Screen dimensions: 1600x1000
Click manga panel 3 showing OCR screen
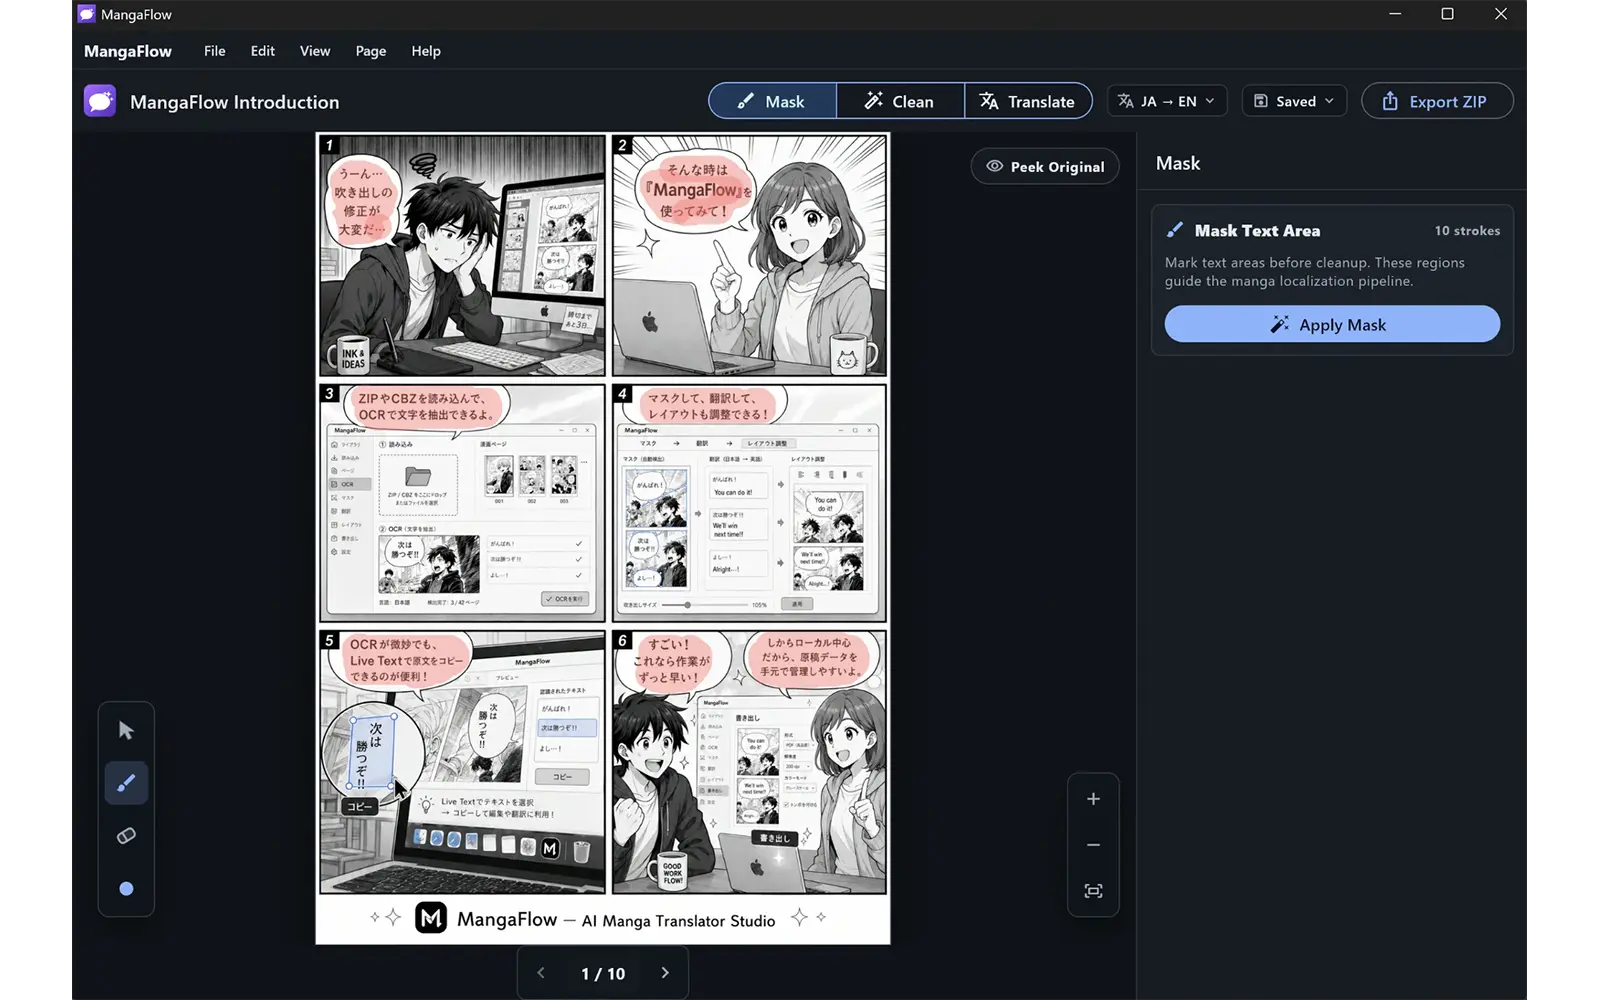tap(462, 503)
